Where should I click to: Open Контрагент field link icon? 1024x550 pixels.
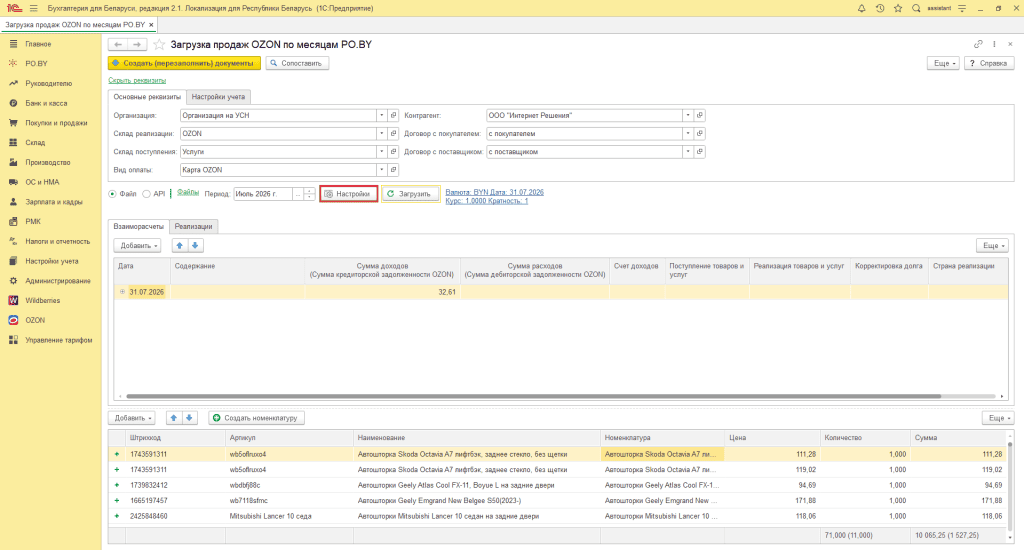699,116
